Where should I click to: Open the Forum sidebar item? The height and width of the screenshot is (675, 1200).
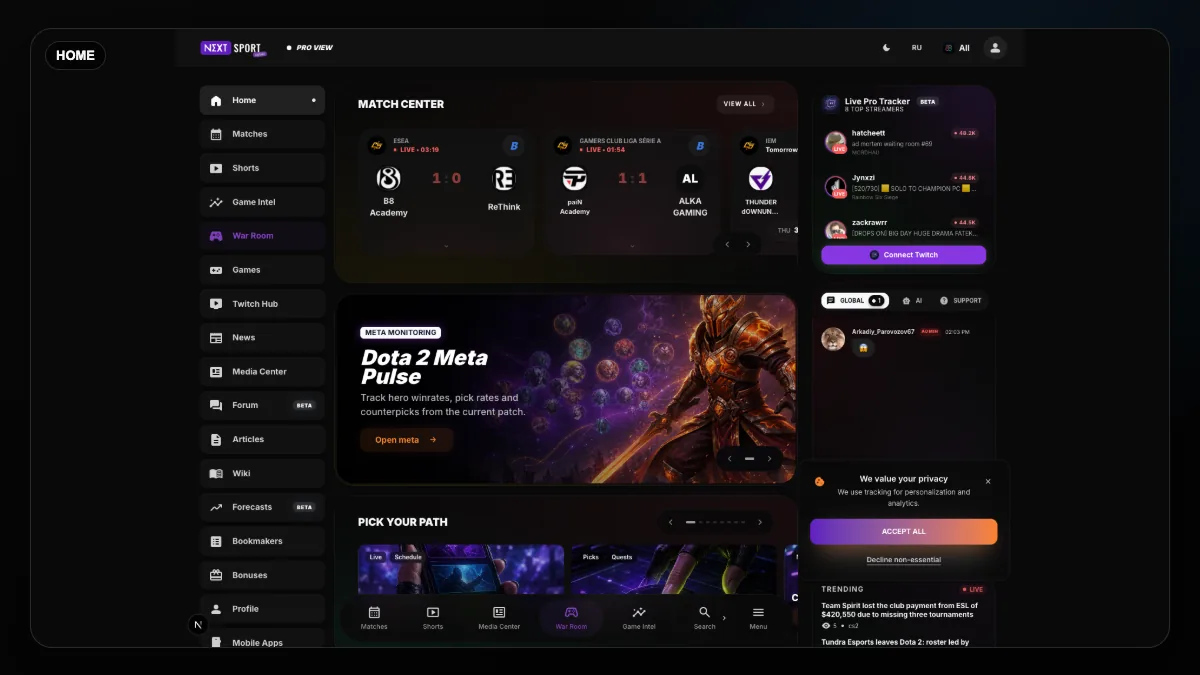click(x=262, y=405)
